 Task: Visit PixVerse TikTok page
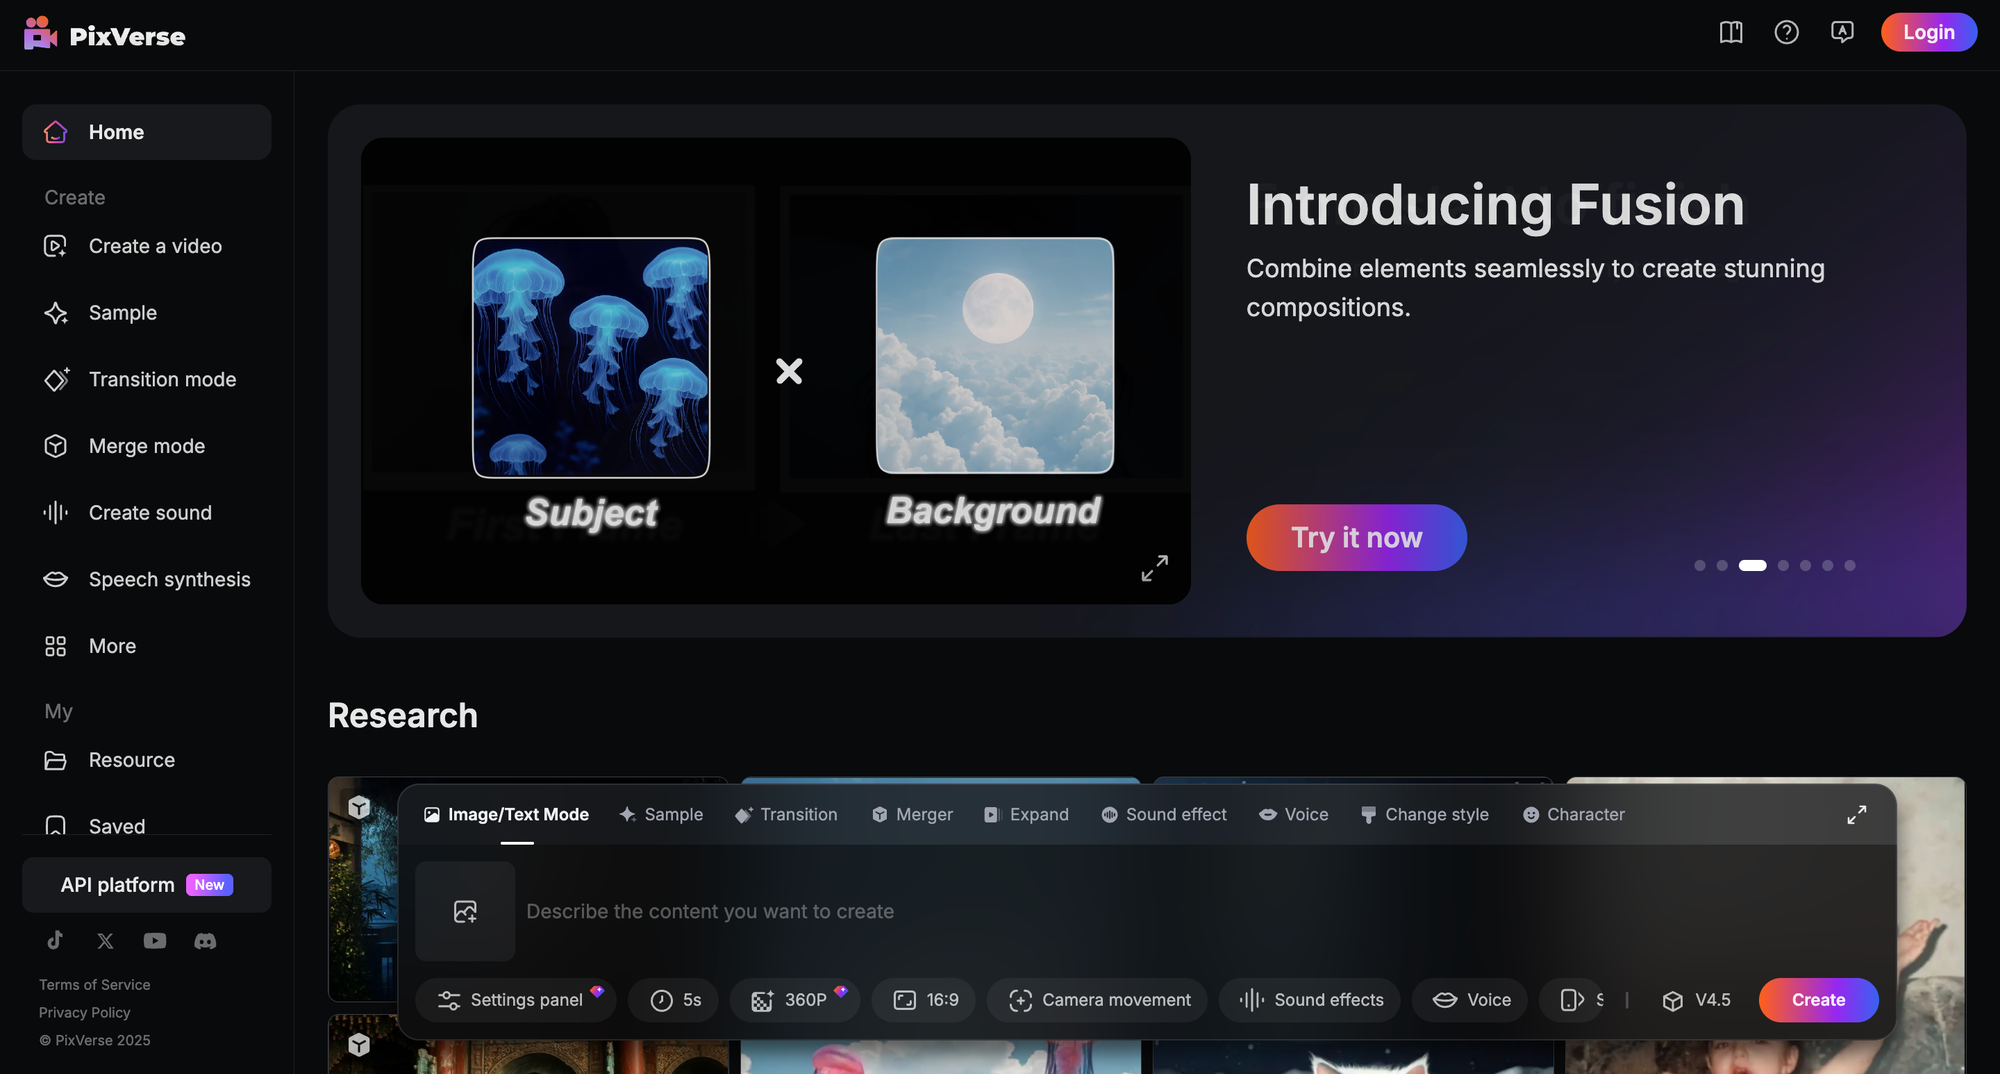[55, 941]
